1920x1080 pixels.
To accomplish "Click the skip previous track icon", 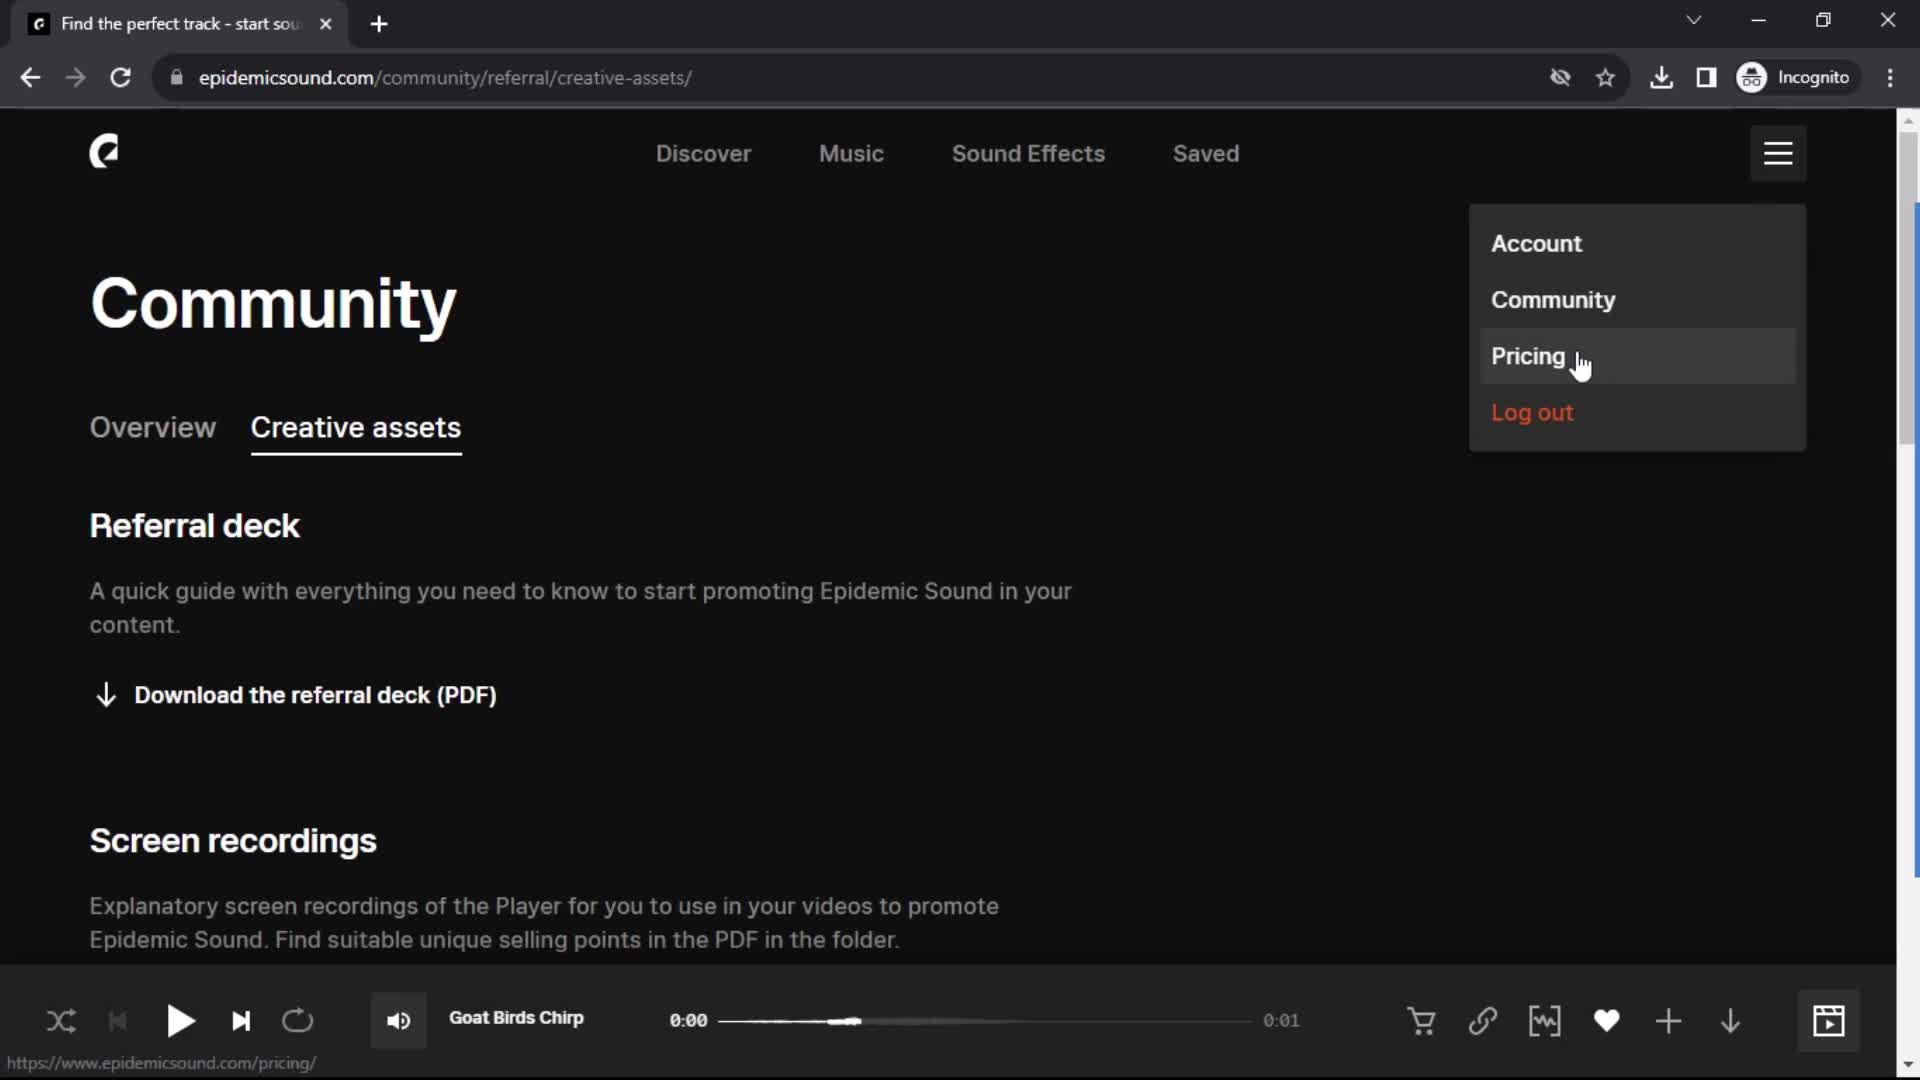I will pos(119,1019).
